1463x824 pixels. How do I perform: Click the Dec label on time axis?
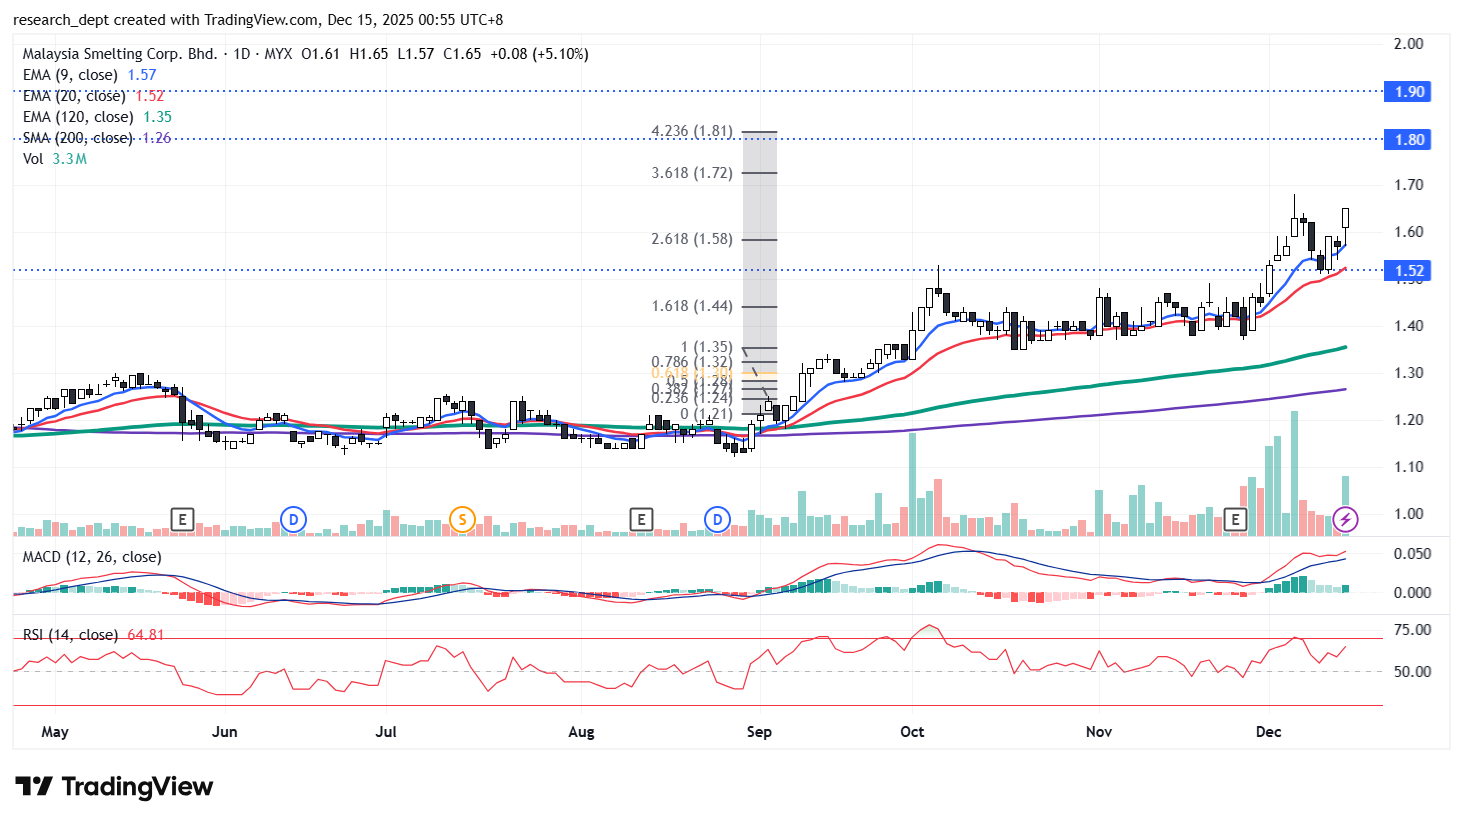[1268, 732]
